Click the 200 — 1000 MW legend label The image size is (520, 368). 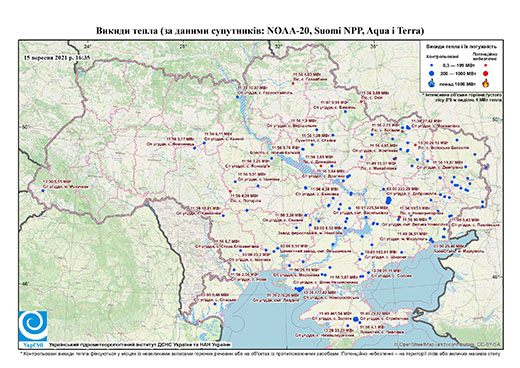point(459,73)
